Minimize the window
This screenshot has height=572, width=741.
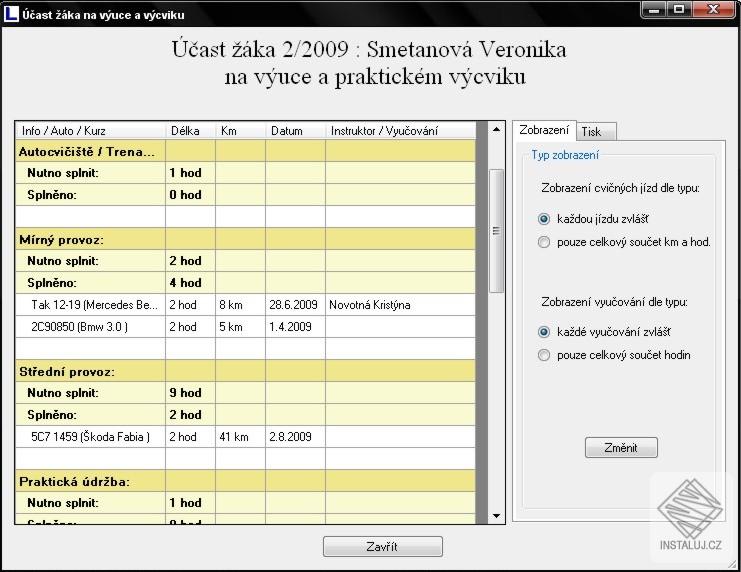(654, 9)
